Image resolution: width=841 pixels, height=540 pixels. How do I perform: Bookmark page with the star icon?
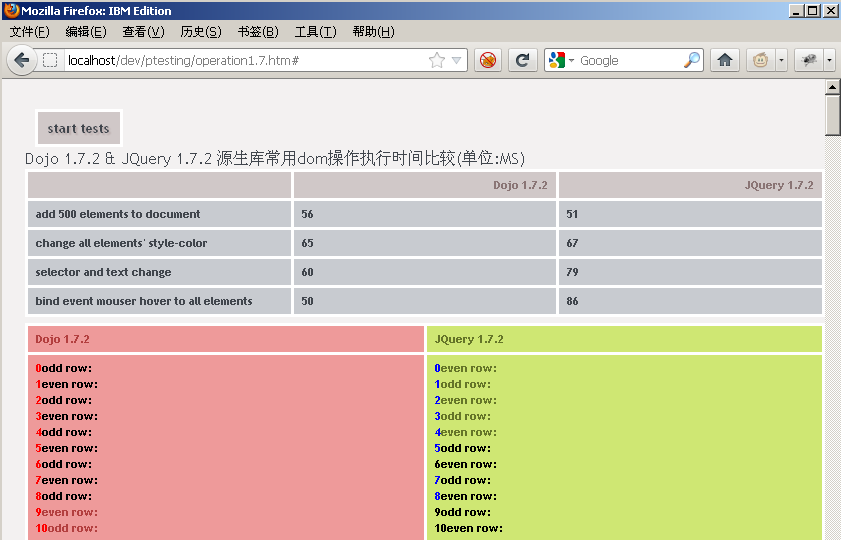pyautogui.click(x=437, y=60)
